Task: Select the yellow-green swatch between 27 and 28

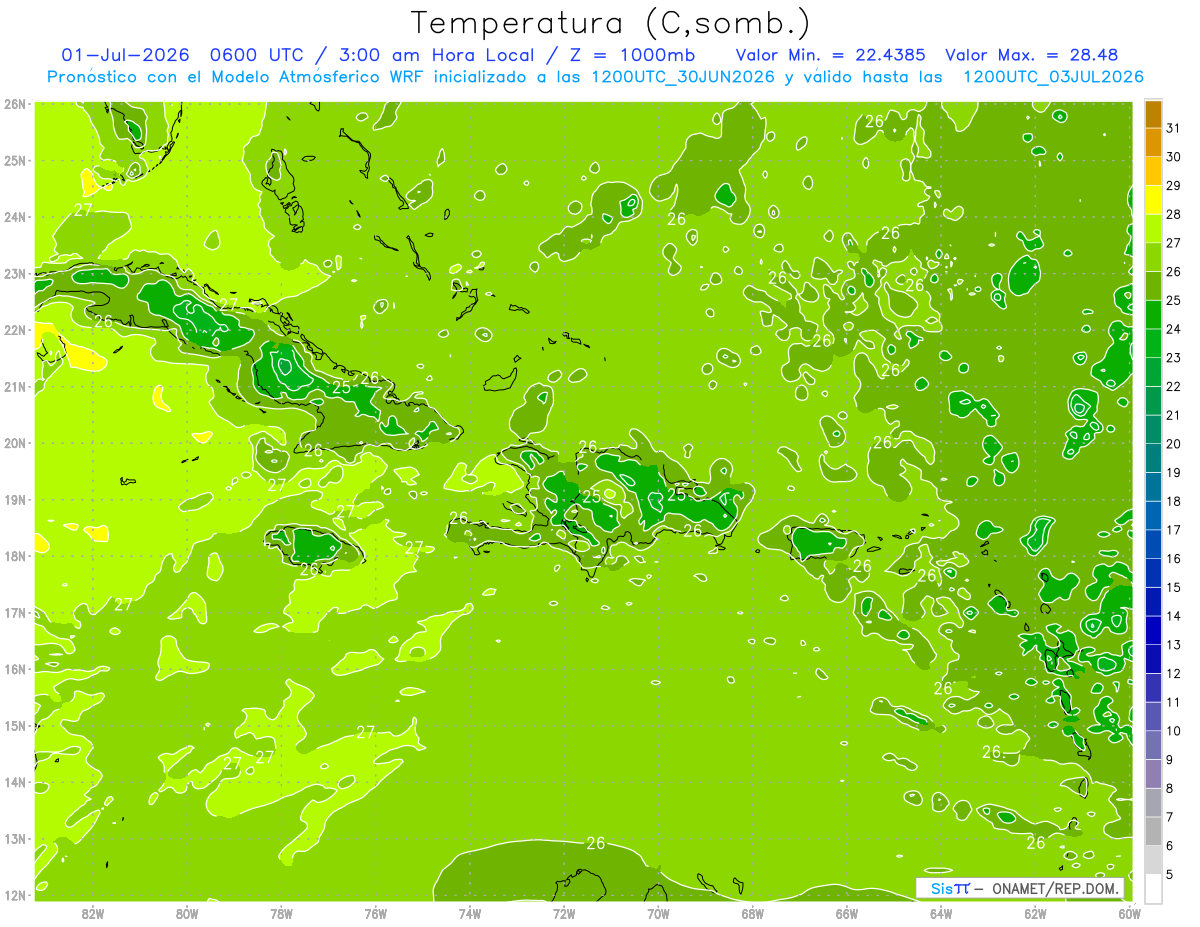Action: point(1153,229)
